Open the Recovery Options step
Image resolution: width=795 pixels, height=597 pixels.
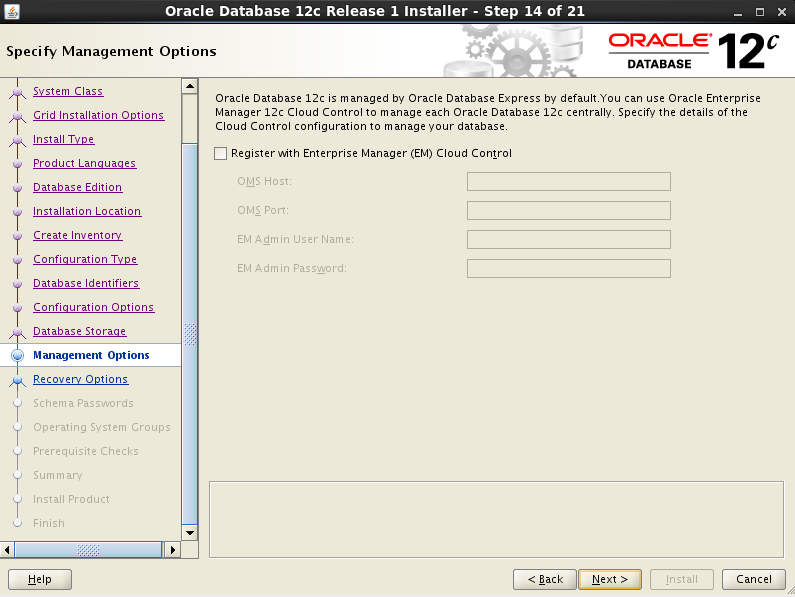coord(80,379)
